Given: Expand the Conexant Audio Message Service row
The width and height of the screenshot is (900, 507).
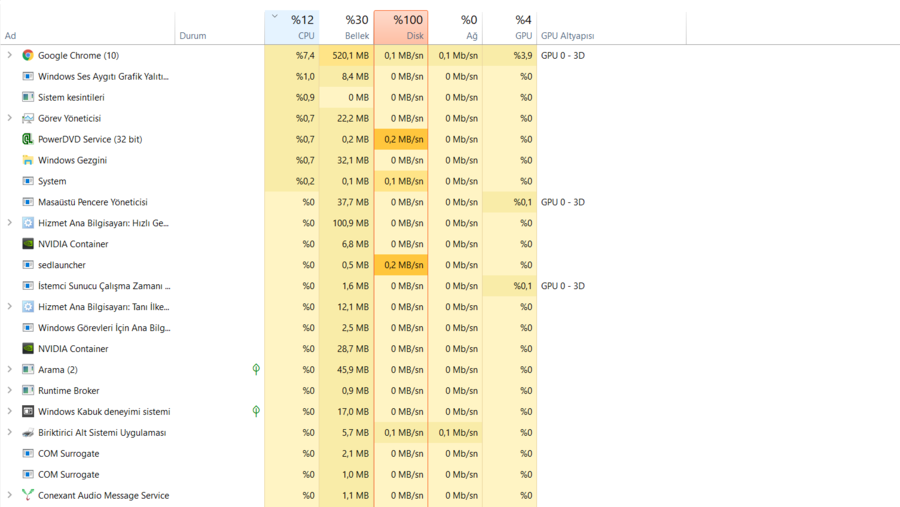Looking at the screenshot, I should click(9, 495).
